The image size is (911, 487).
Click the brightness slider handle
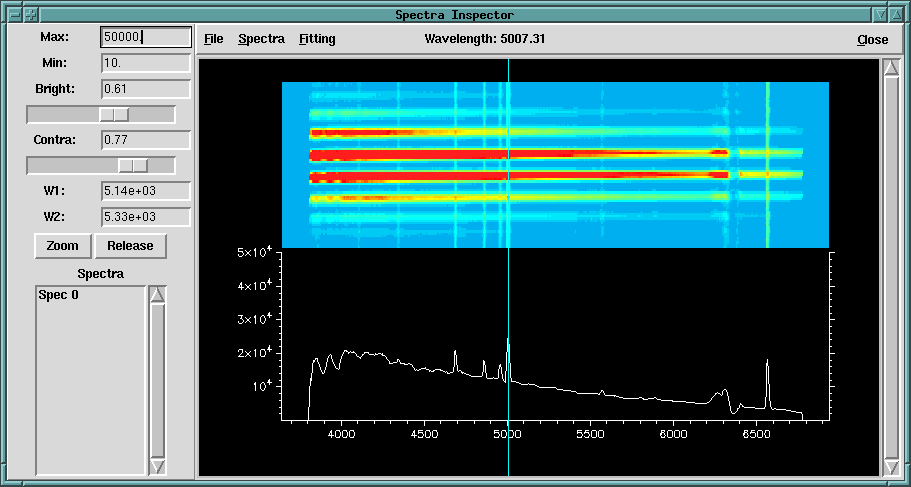114,114
